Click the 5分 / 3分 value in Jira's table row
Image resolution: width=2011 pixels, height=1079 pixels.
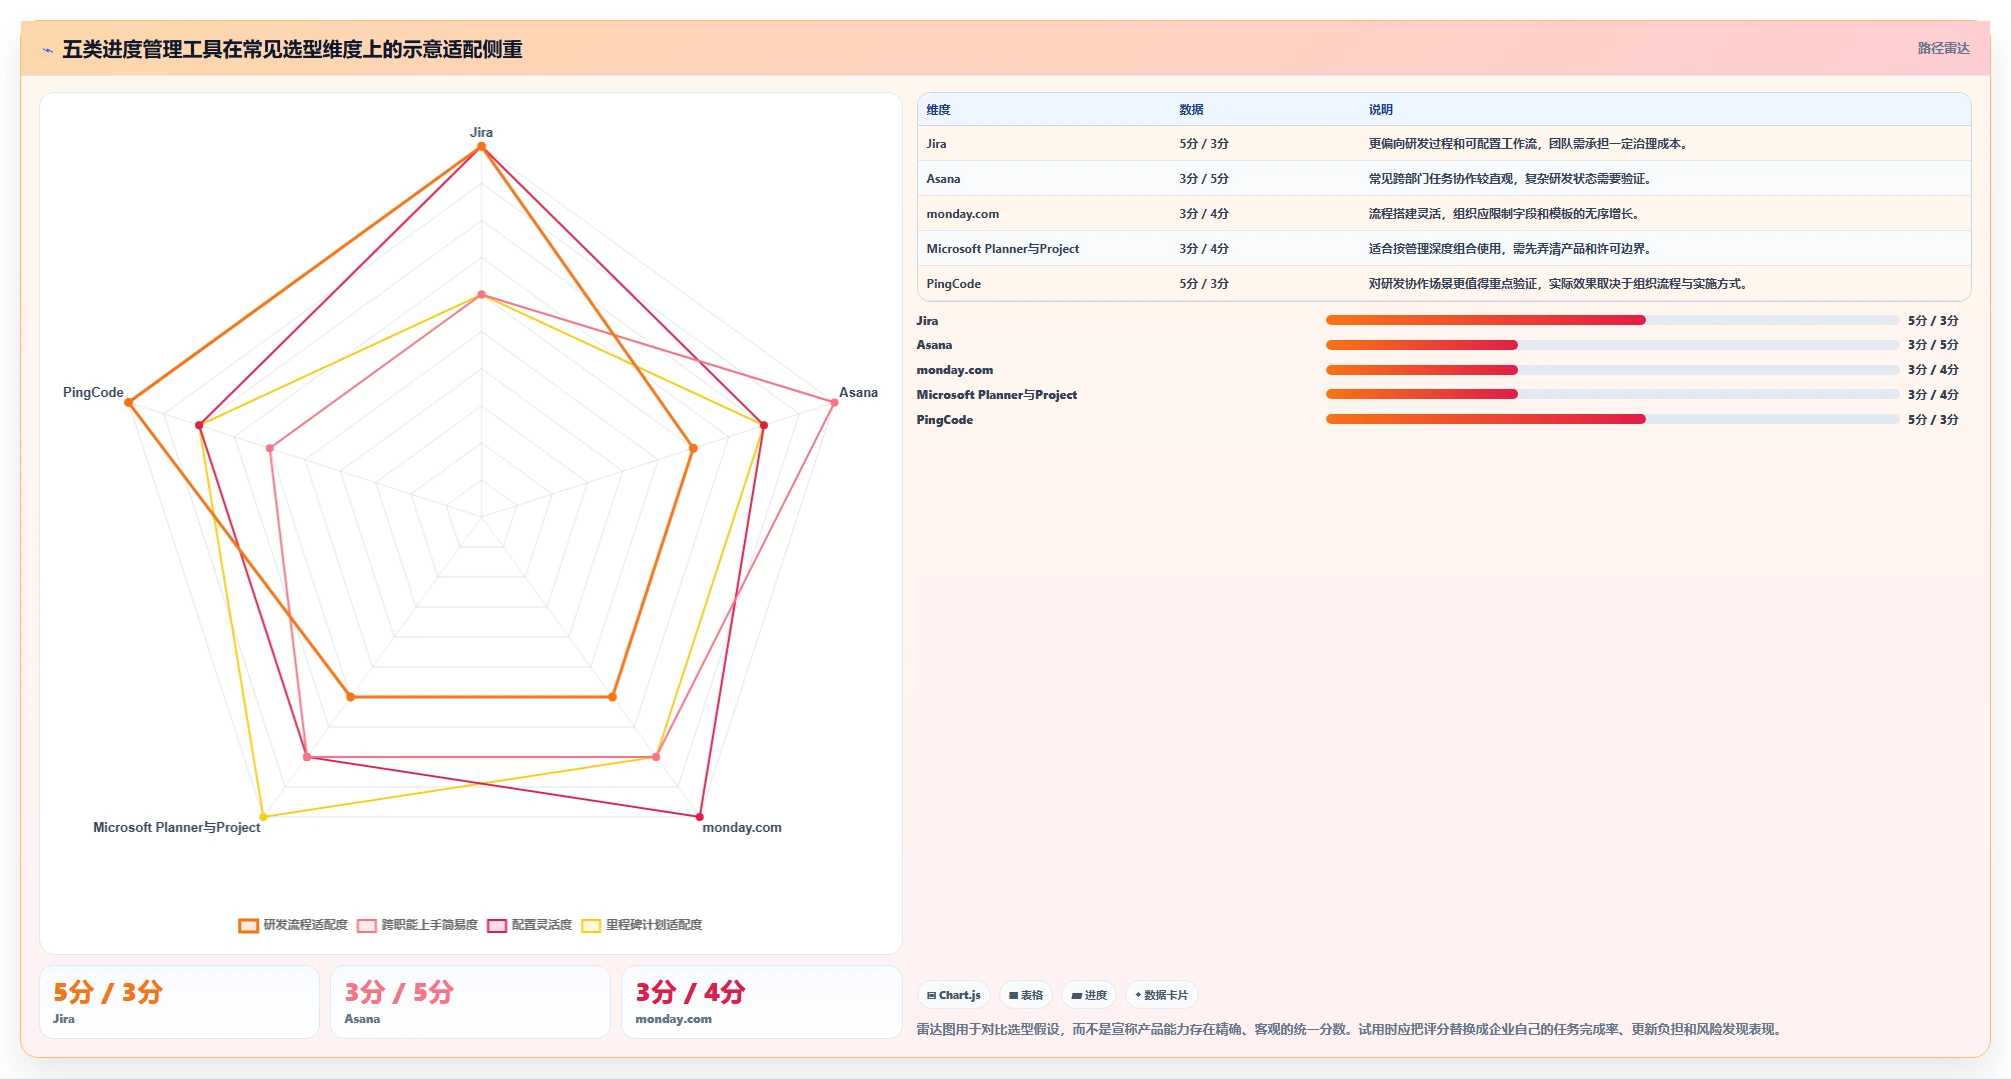[1204, 144]
